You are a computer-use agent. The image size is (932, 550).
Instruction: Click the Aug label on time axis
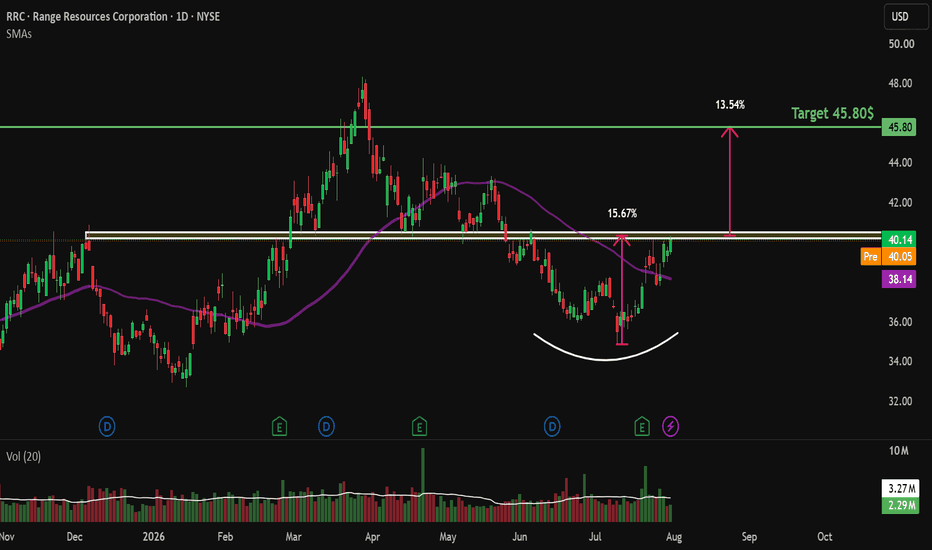point(674,536)
